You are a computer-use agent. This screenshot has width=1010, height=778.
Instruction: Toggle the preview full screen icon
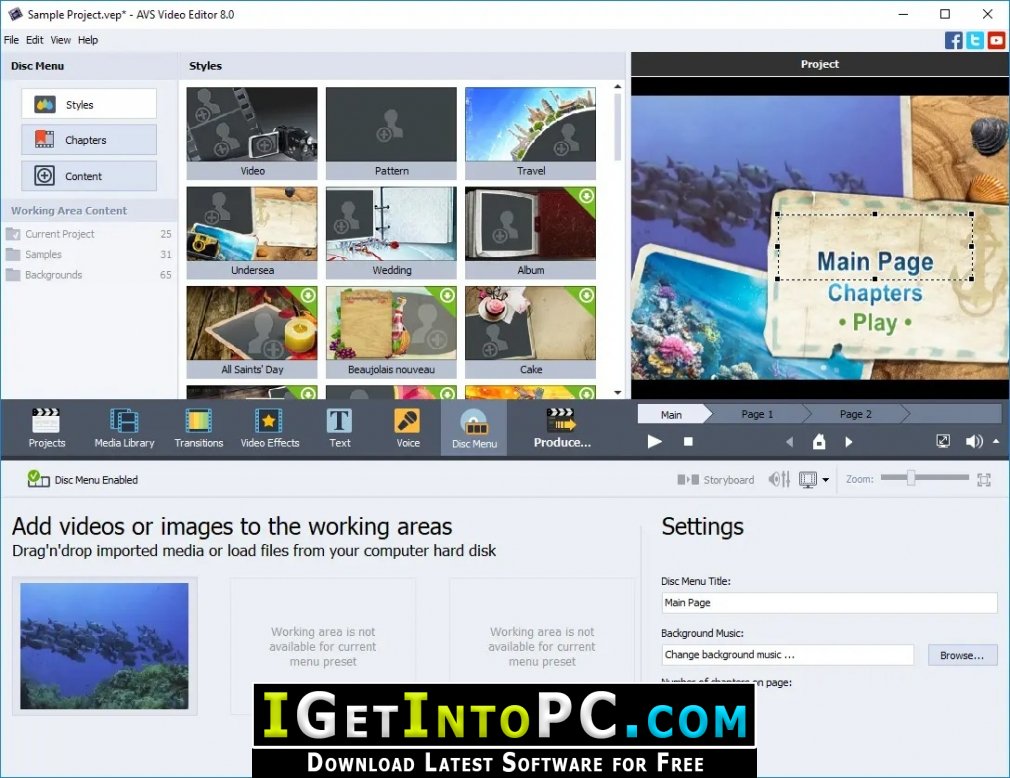point(942,441)
